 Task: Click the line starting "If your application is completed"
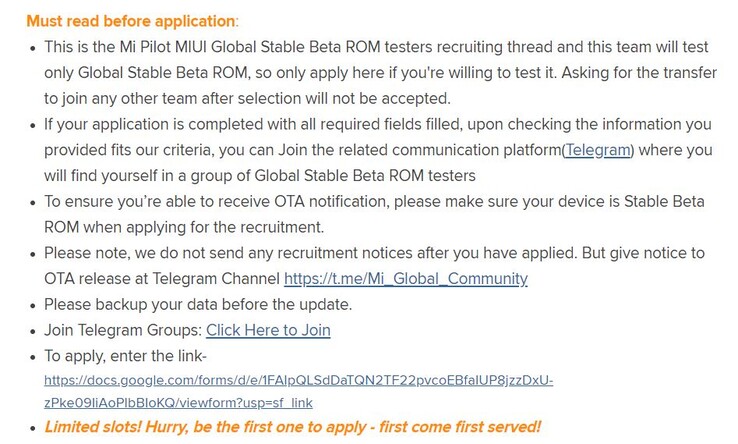point(377,124)
